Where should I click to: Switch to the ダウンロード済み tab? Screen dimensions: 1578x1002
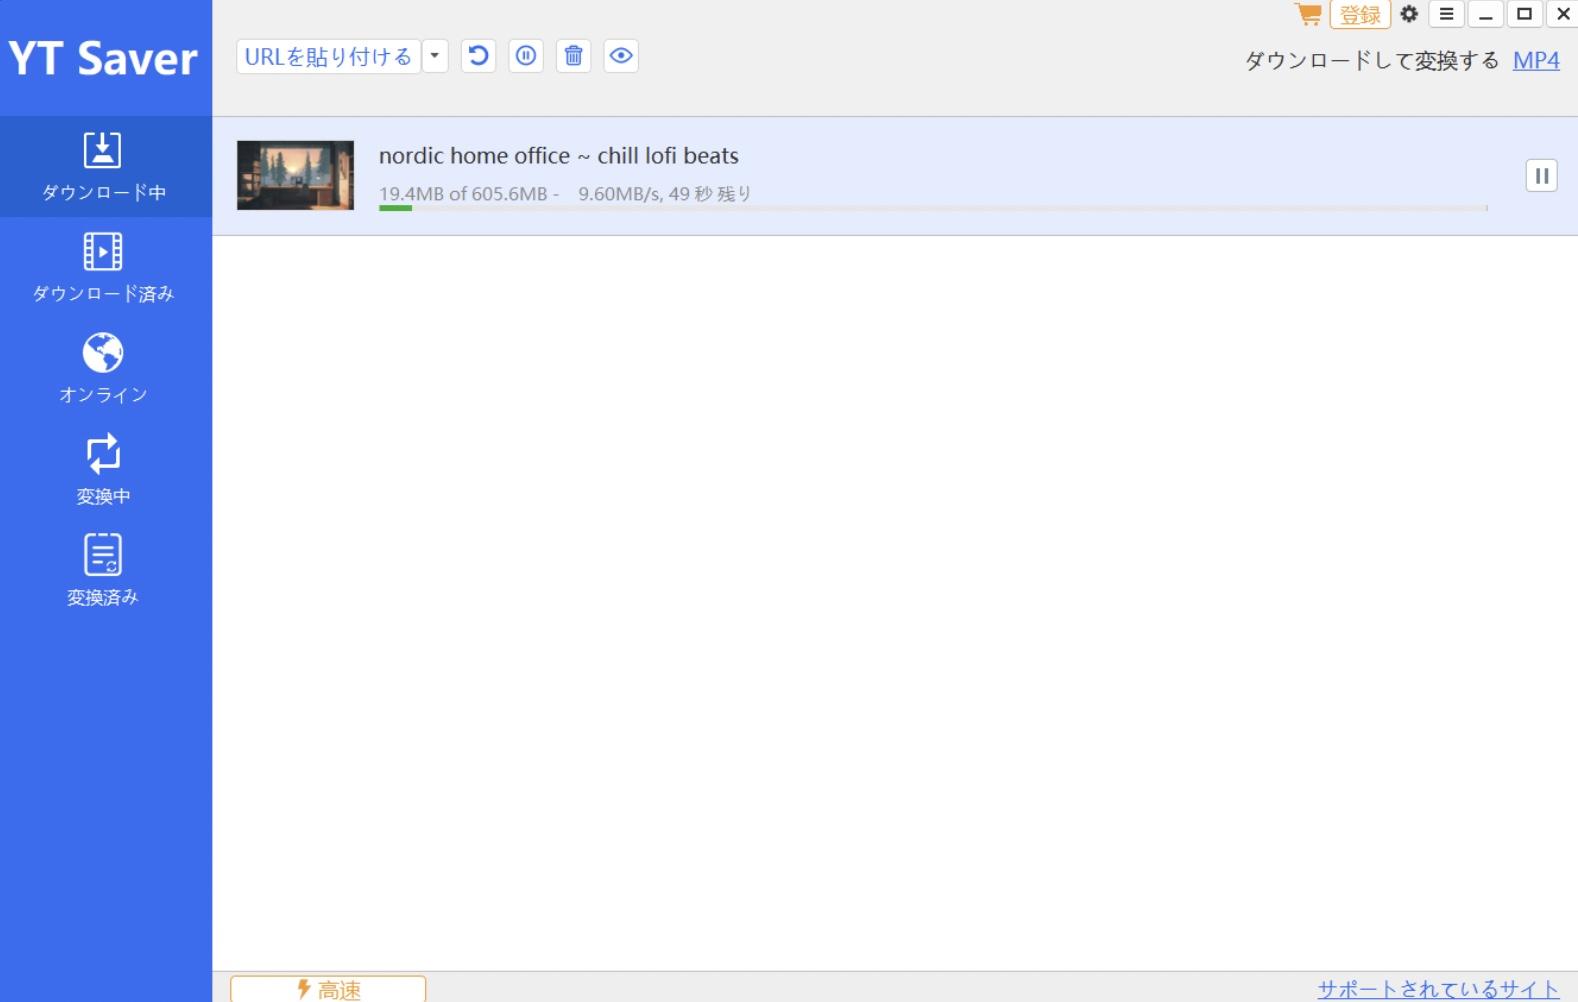click(x=104, y=267)
